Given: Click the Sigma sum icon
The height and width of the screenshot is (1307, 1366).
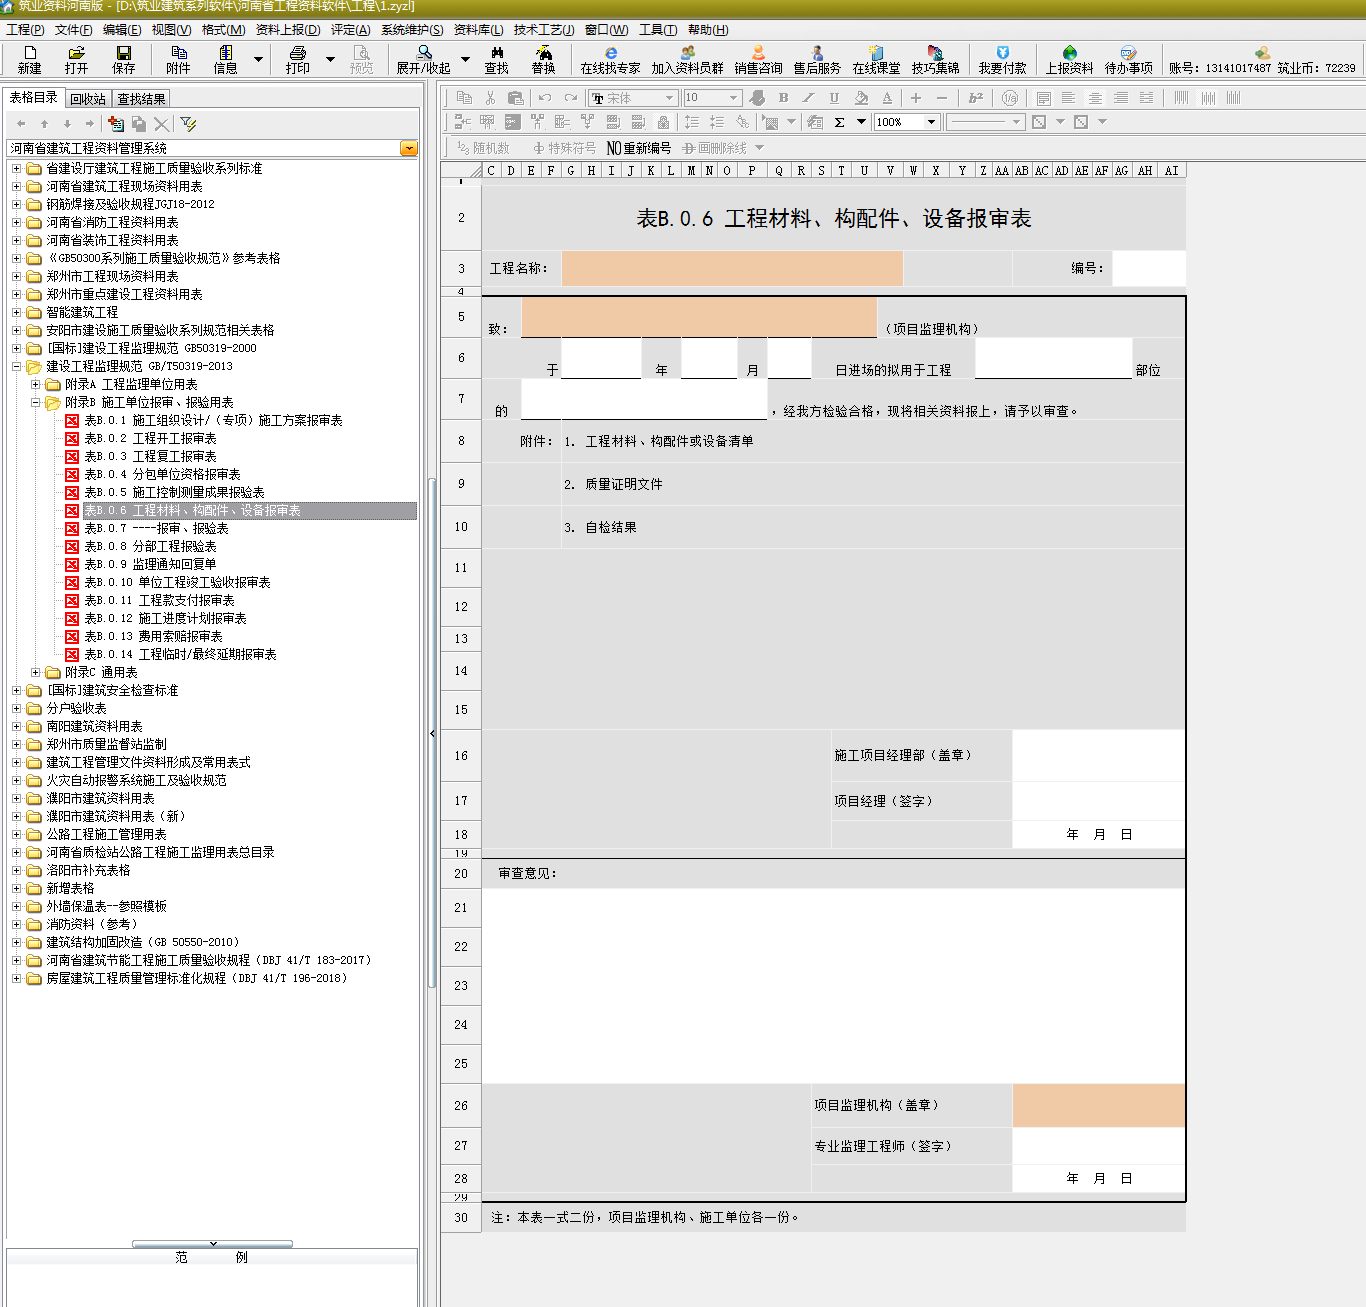Looking at the screenshot, I should click(839, 122).
